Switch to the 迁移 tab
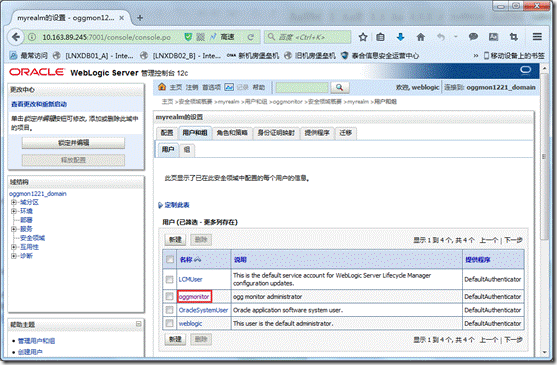 (x=346, y=133)
